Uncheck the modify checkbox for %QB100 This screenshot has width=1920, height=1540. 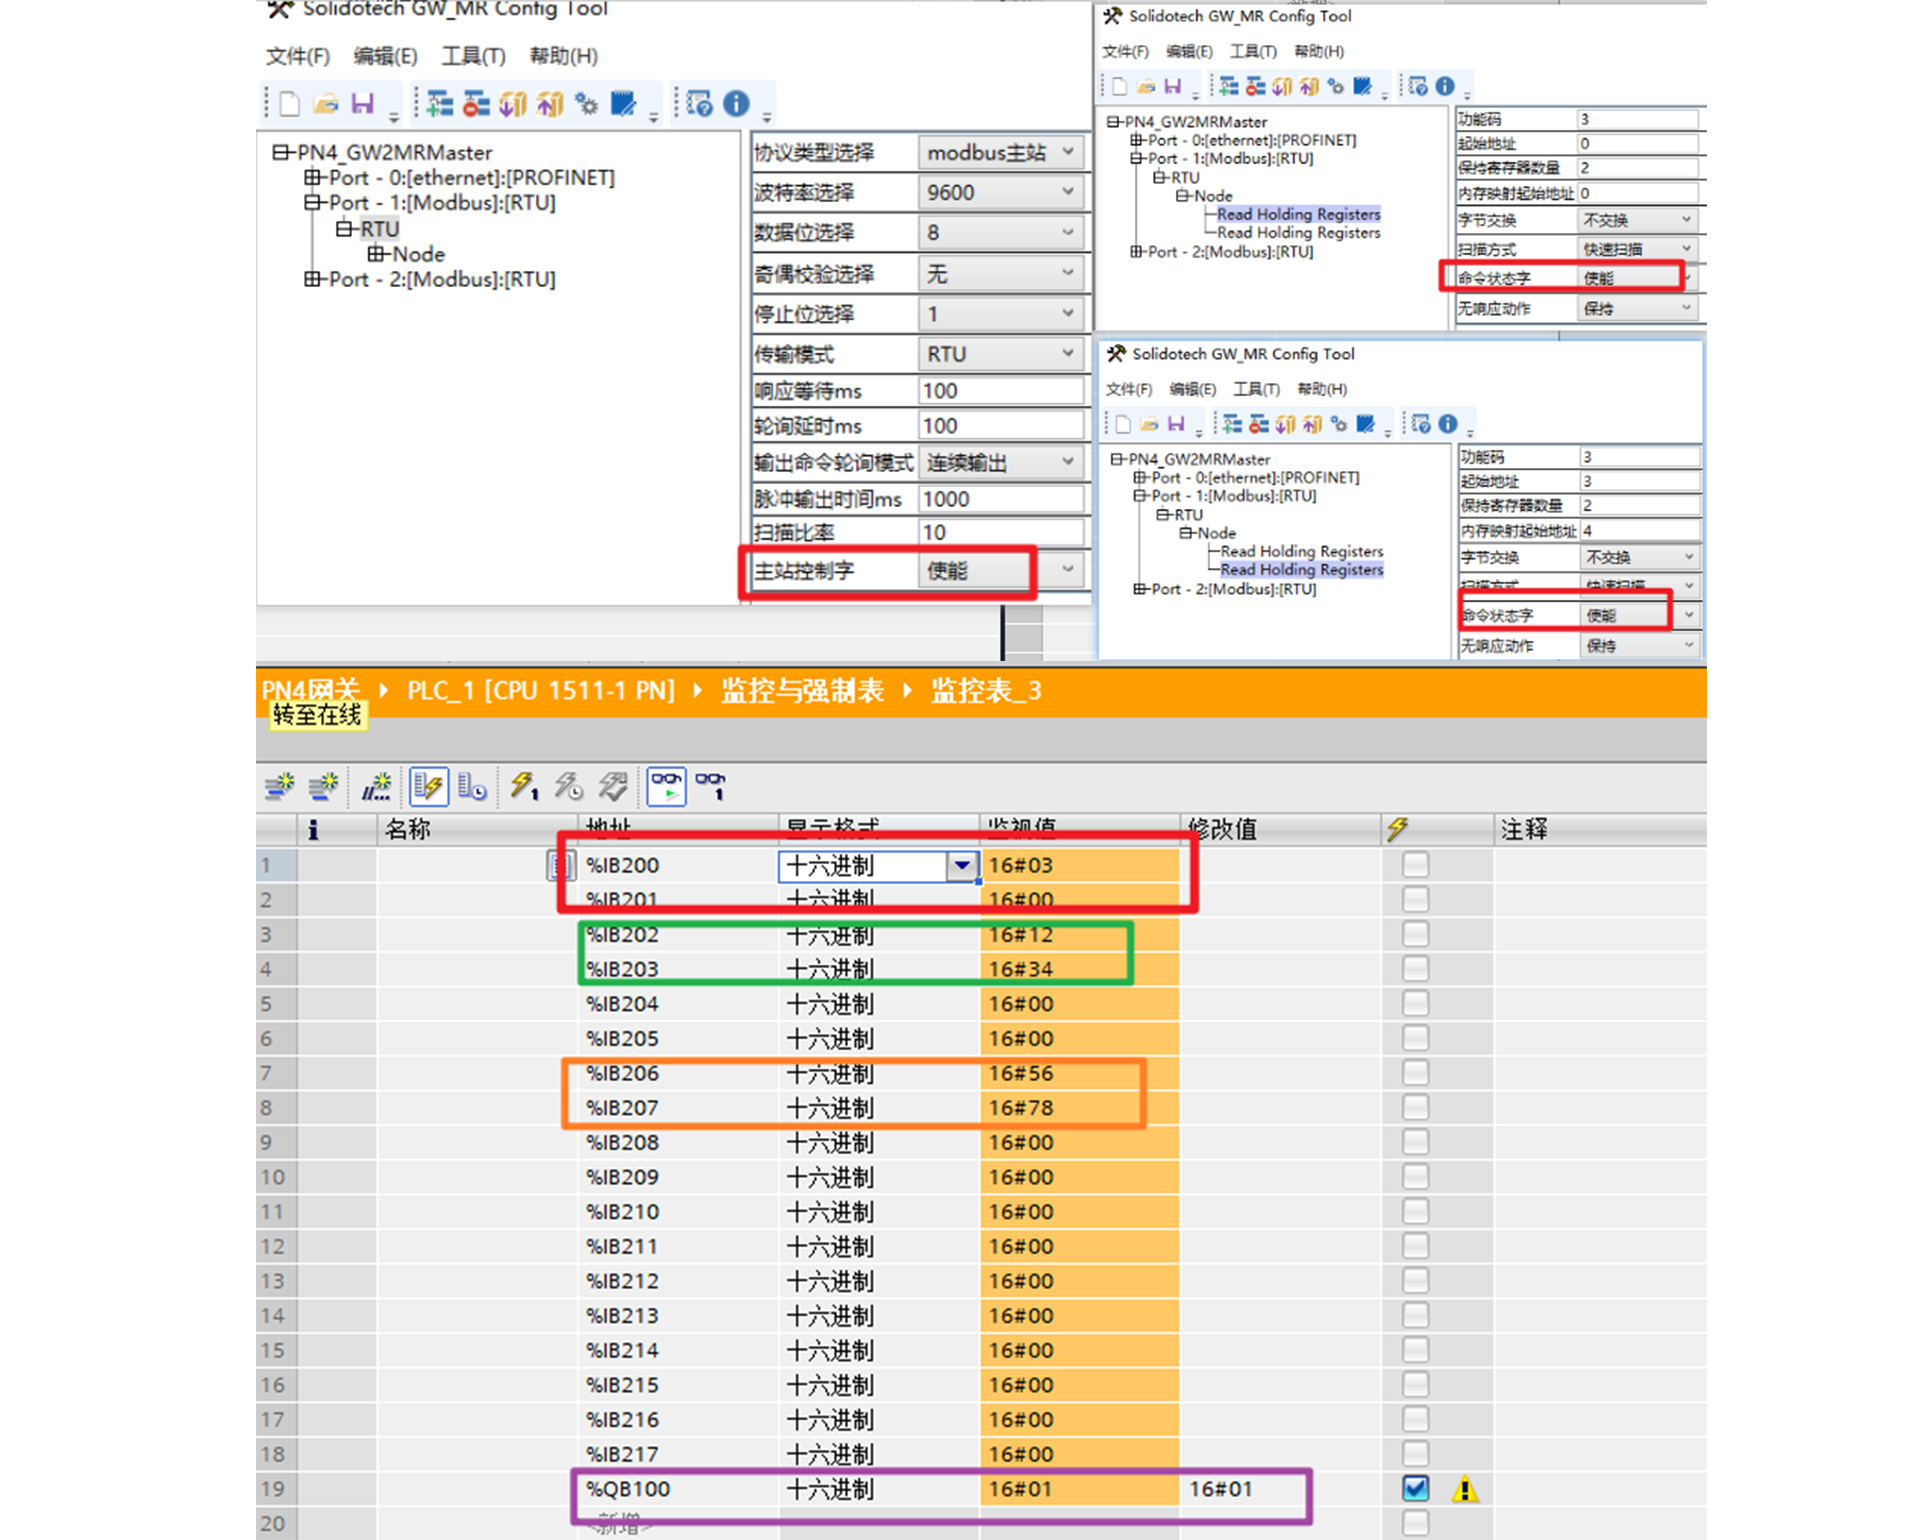[1415, 1488]
